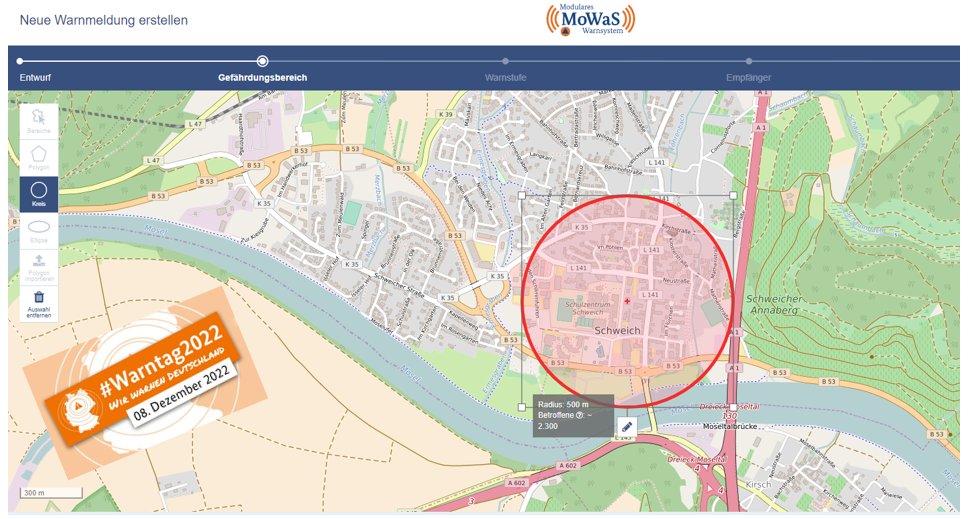Image resolution: width=970 pixels, height=519 pixels.
Task: Select the Polygon drawing tool
Action: (39, 158)
